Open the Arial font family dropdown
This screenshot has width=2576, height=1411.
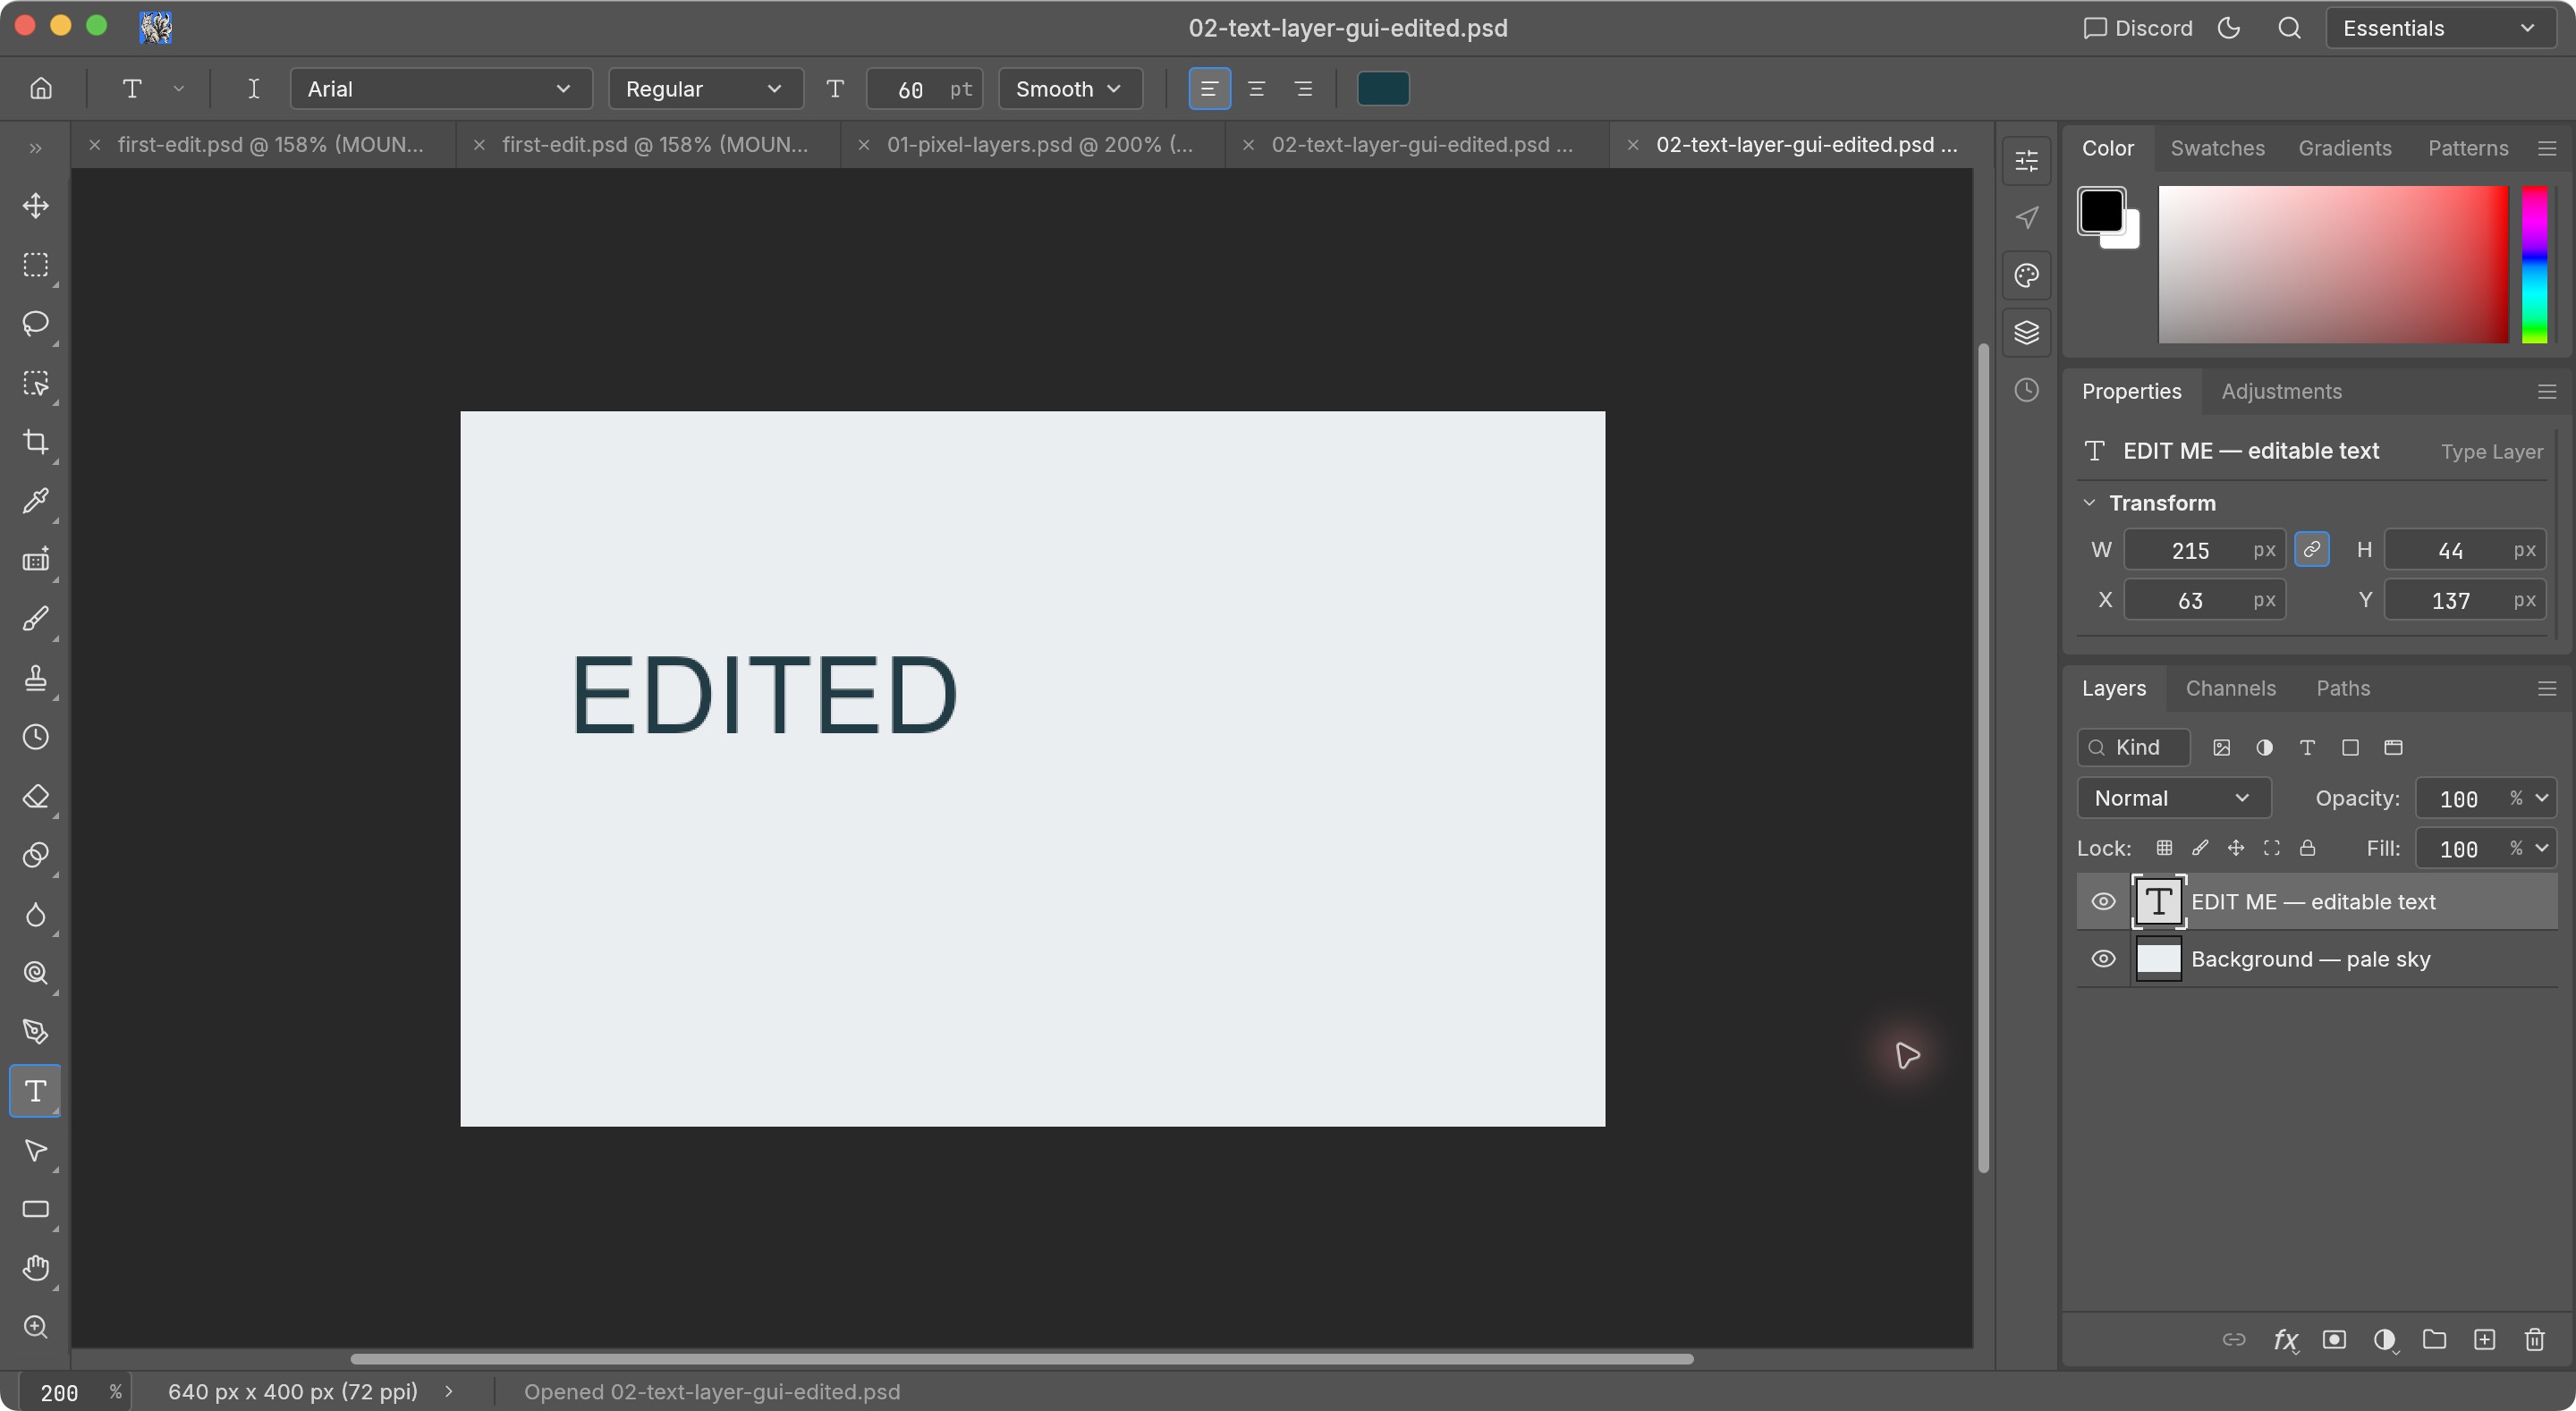441,89
